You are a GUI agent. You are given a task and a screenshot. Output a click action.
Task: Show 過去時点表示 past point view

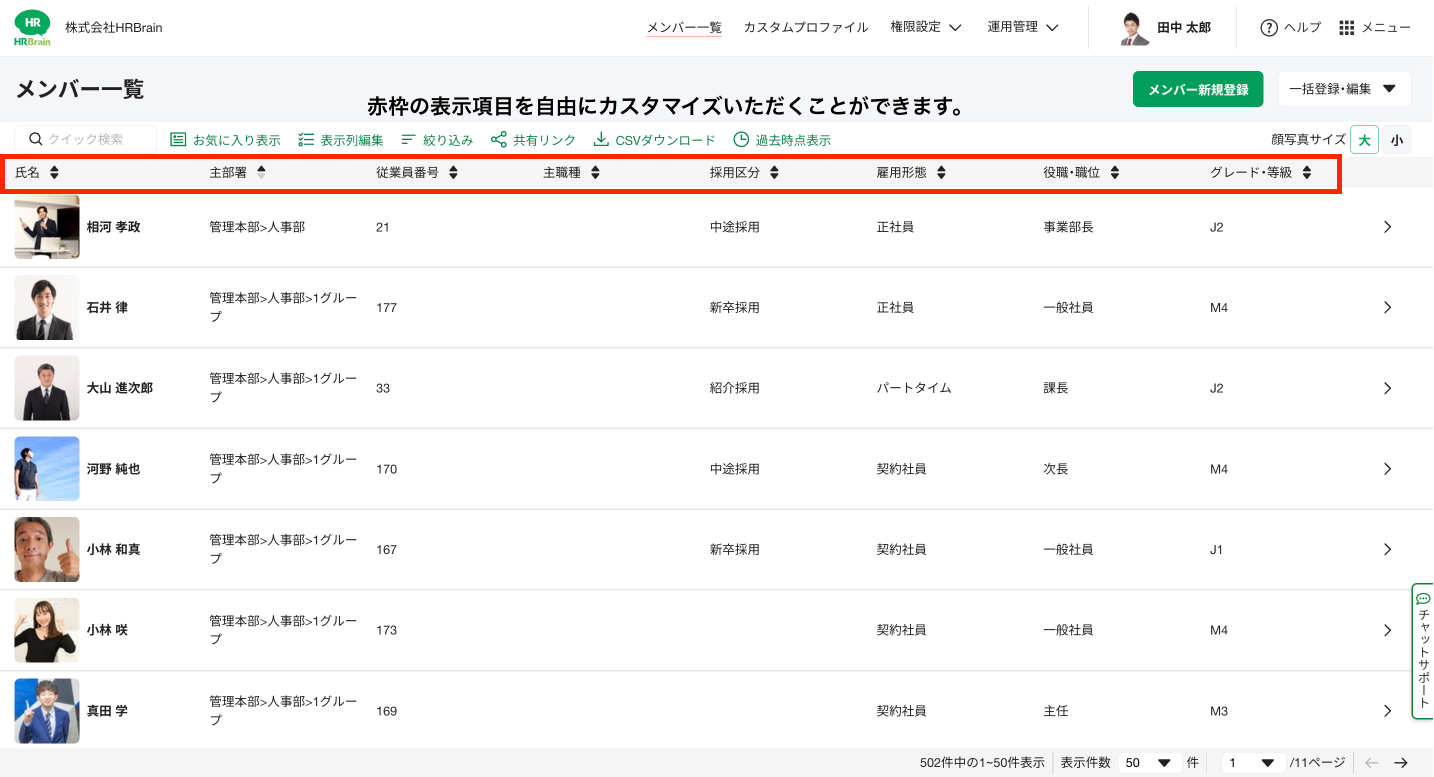[x=782, y=140]
